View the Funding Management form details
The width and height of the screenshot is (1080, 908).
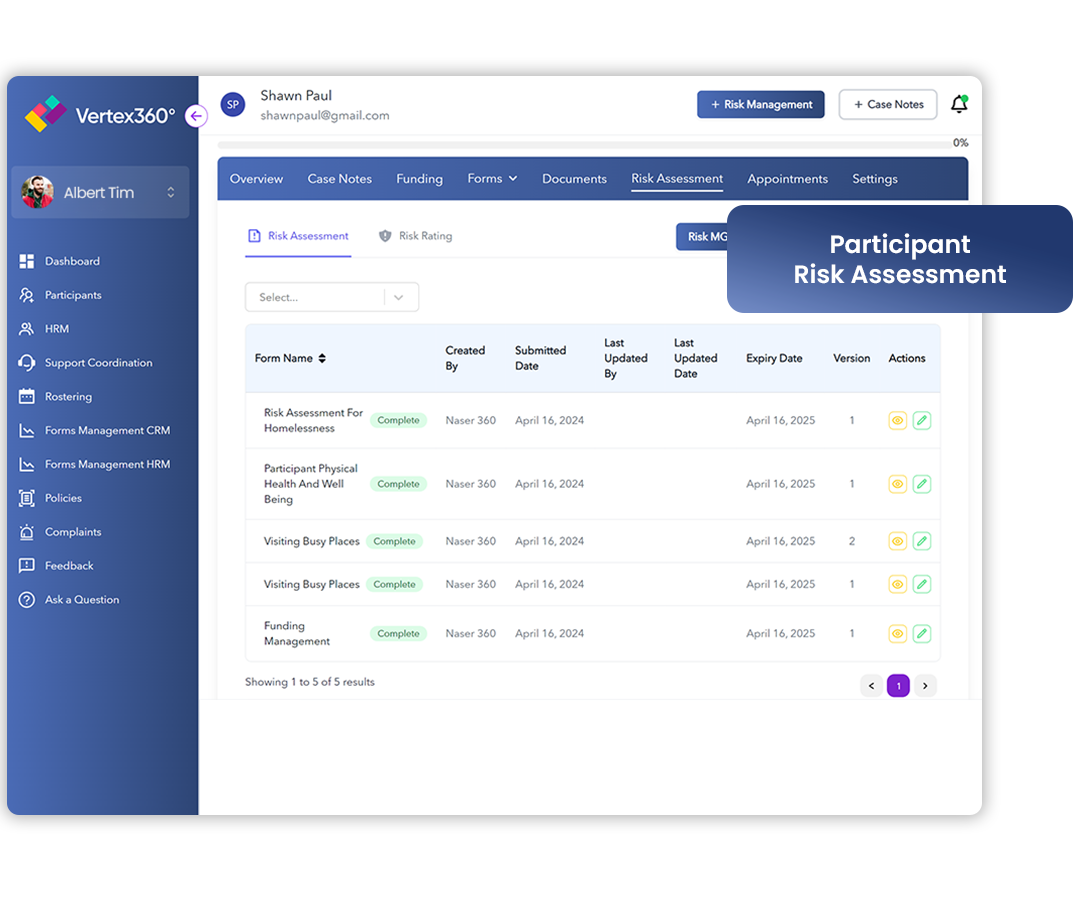coord(897,633)
